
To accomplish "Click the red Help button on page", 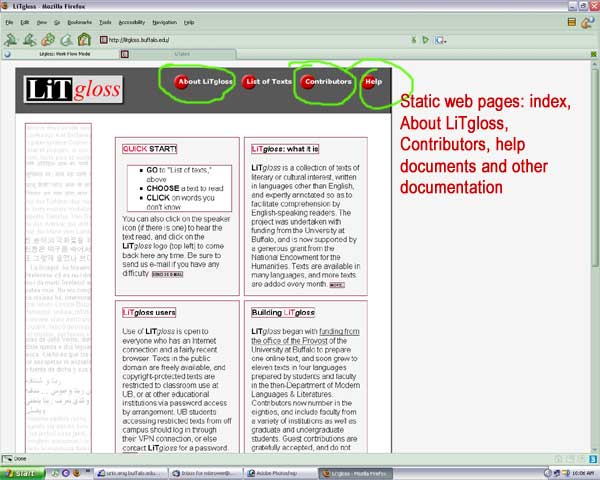I will point(372,82).
